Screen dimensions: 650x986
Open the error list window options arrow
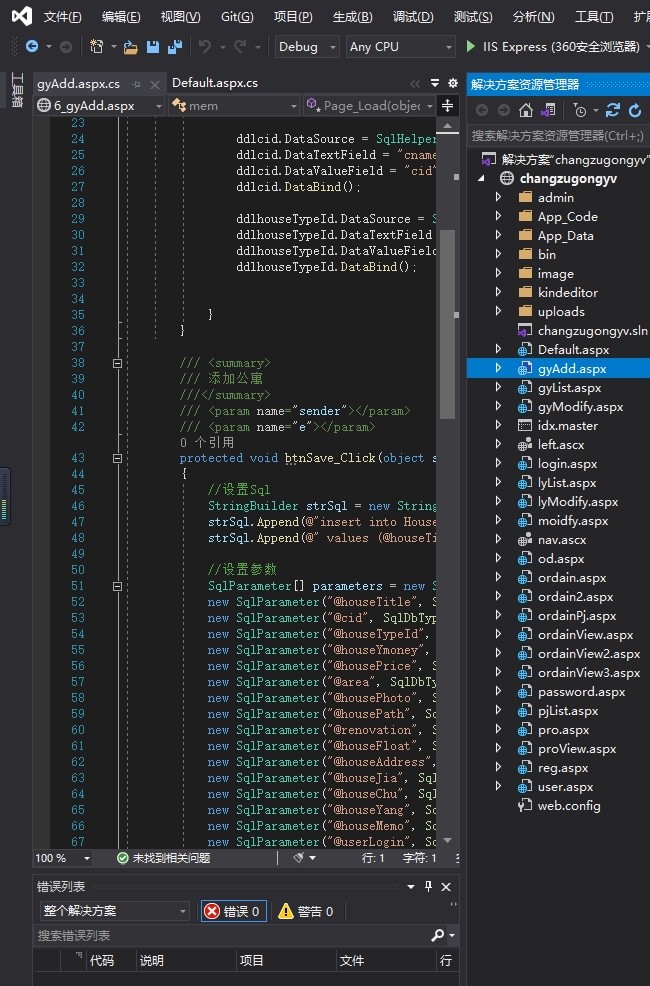pyautogui.click(x=410, y=887)
